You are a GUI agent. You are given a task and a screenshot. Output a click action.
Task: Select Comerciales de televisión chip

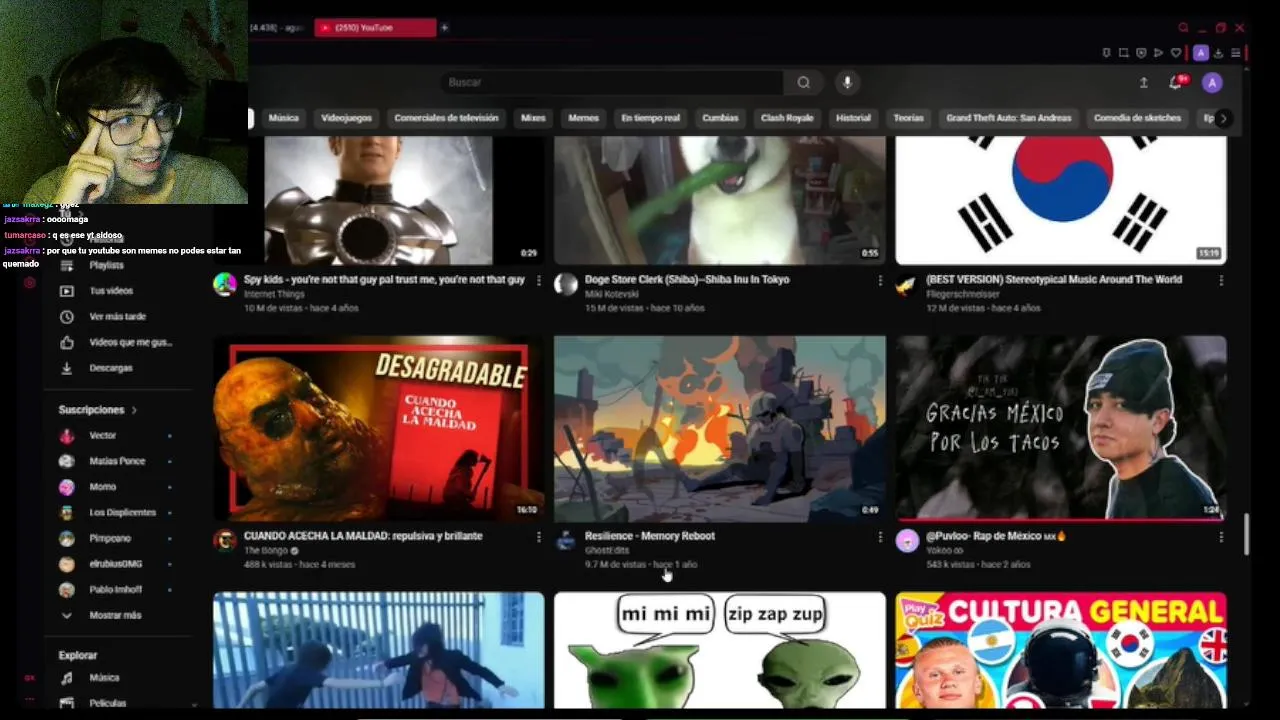(446, 118)
